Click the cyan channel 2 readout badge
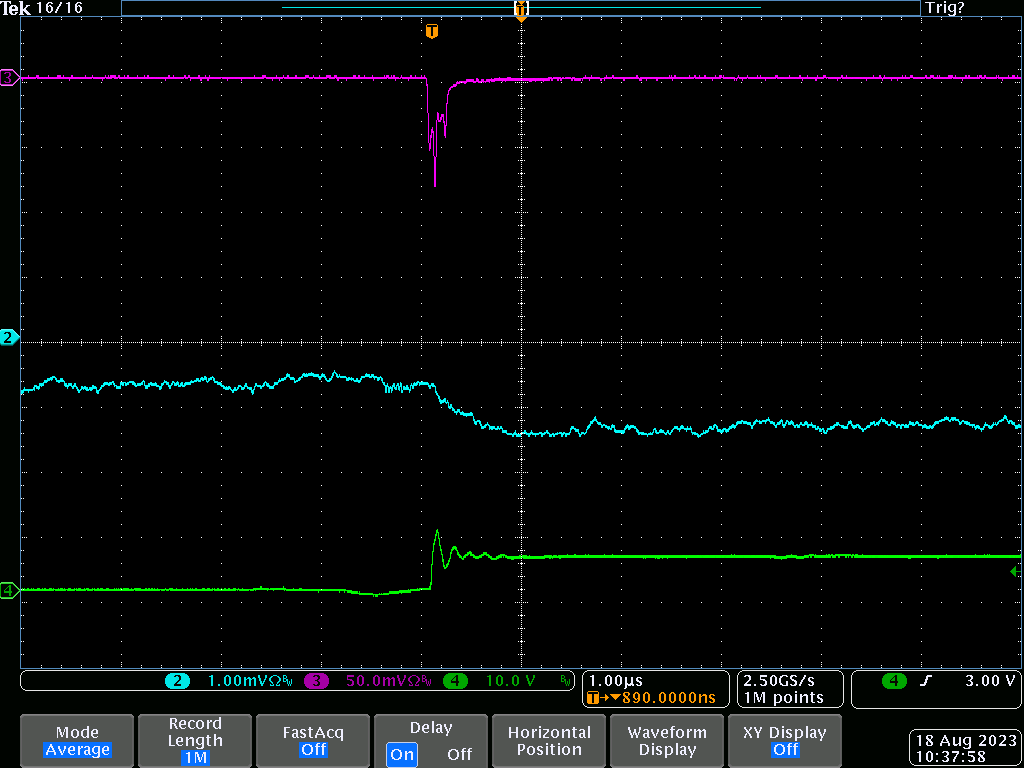Viewport: 1024px width, 768px height. [178, 681]
